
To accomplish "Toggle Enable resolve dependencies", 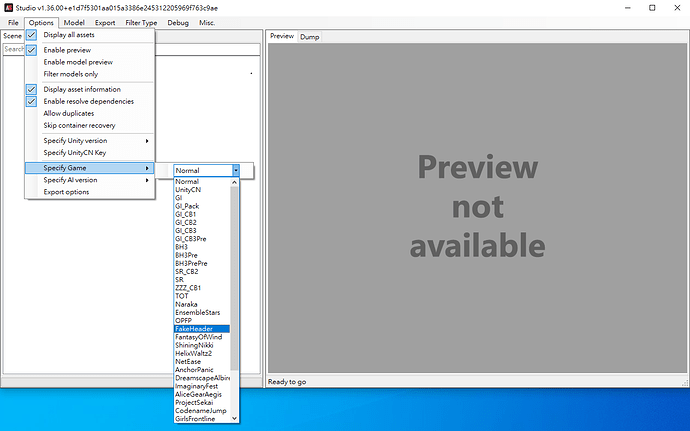I will (90, 101).
